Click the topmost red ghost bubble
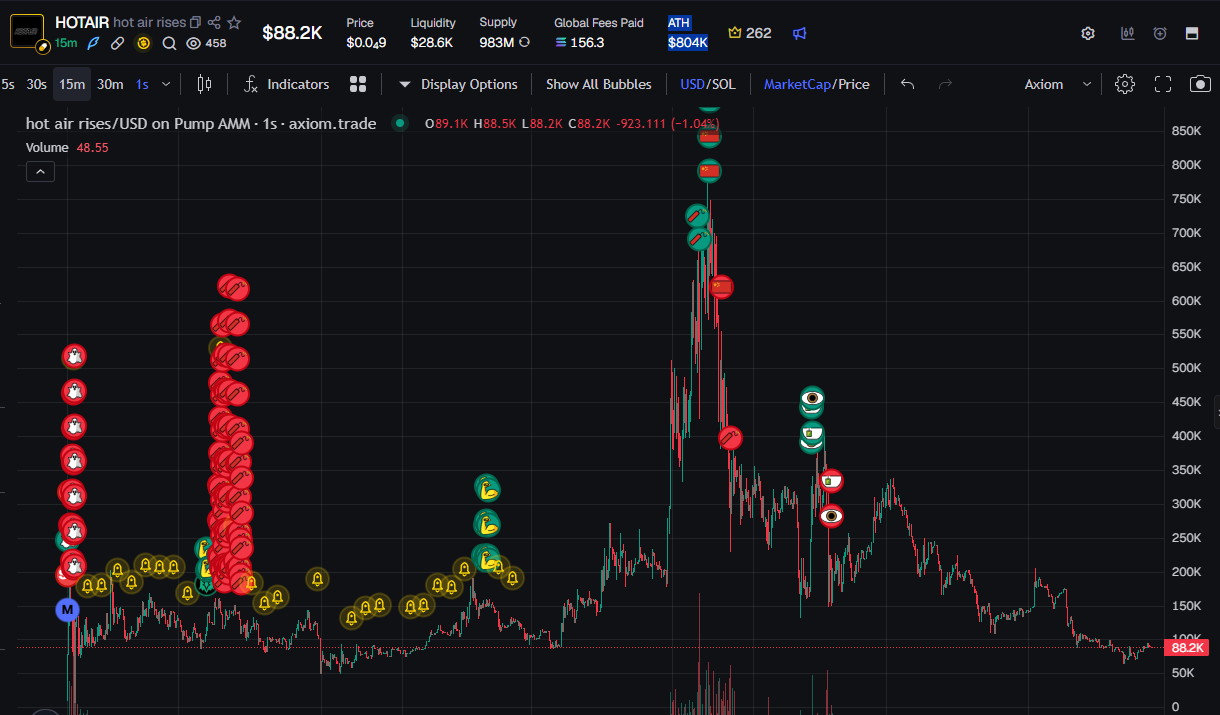This screenshot has width=1220, height=715. [x=73, y=356]
